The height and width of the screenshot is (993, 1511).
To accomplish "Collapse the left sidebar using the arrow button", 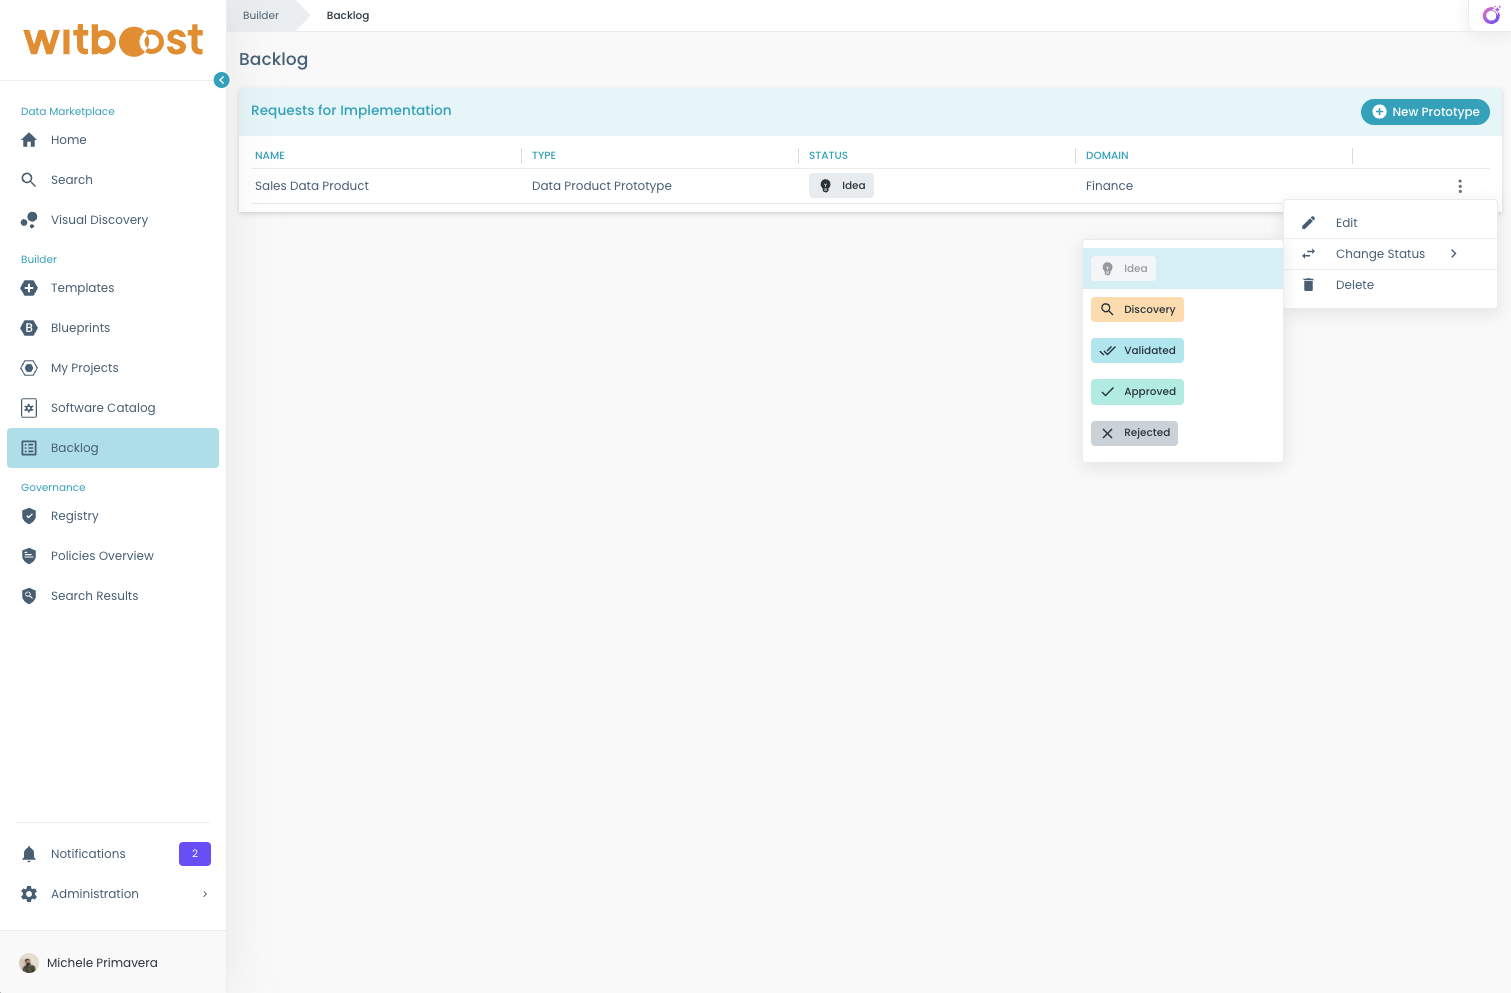I will [x=221, y=79].
